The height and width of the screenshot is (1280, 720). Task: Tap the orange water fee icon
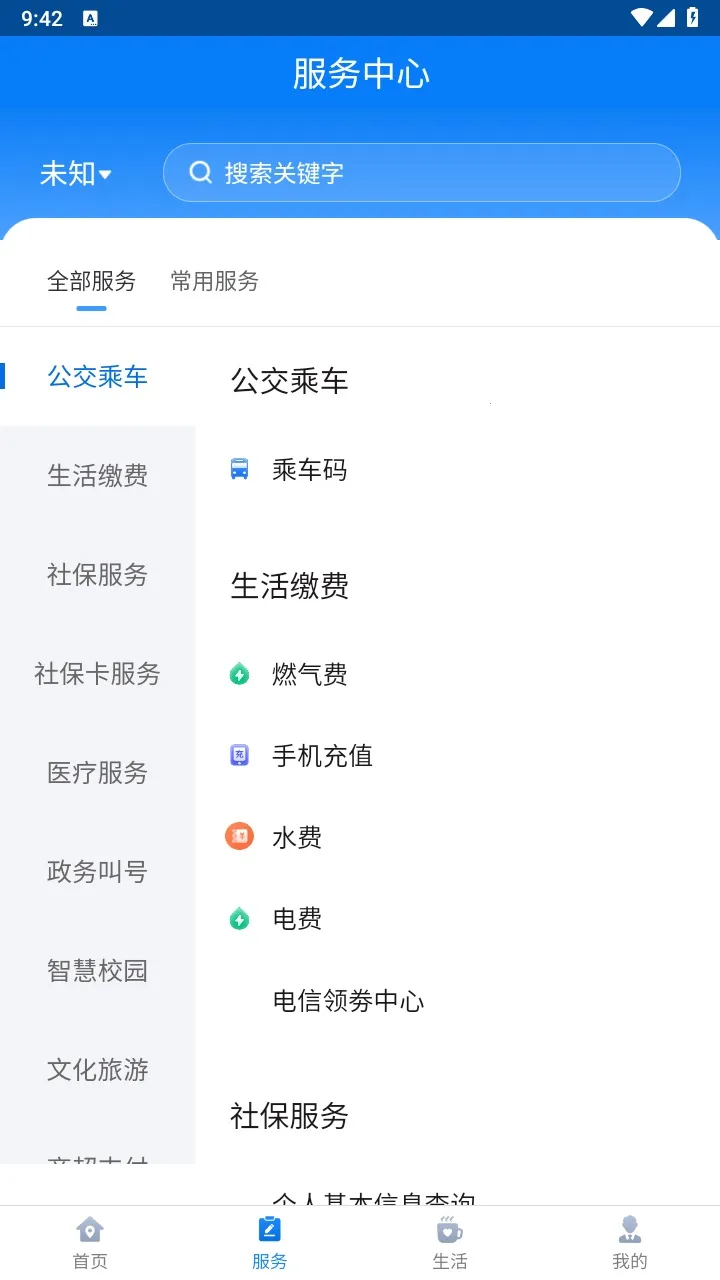240,837
